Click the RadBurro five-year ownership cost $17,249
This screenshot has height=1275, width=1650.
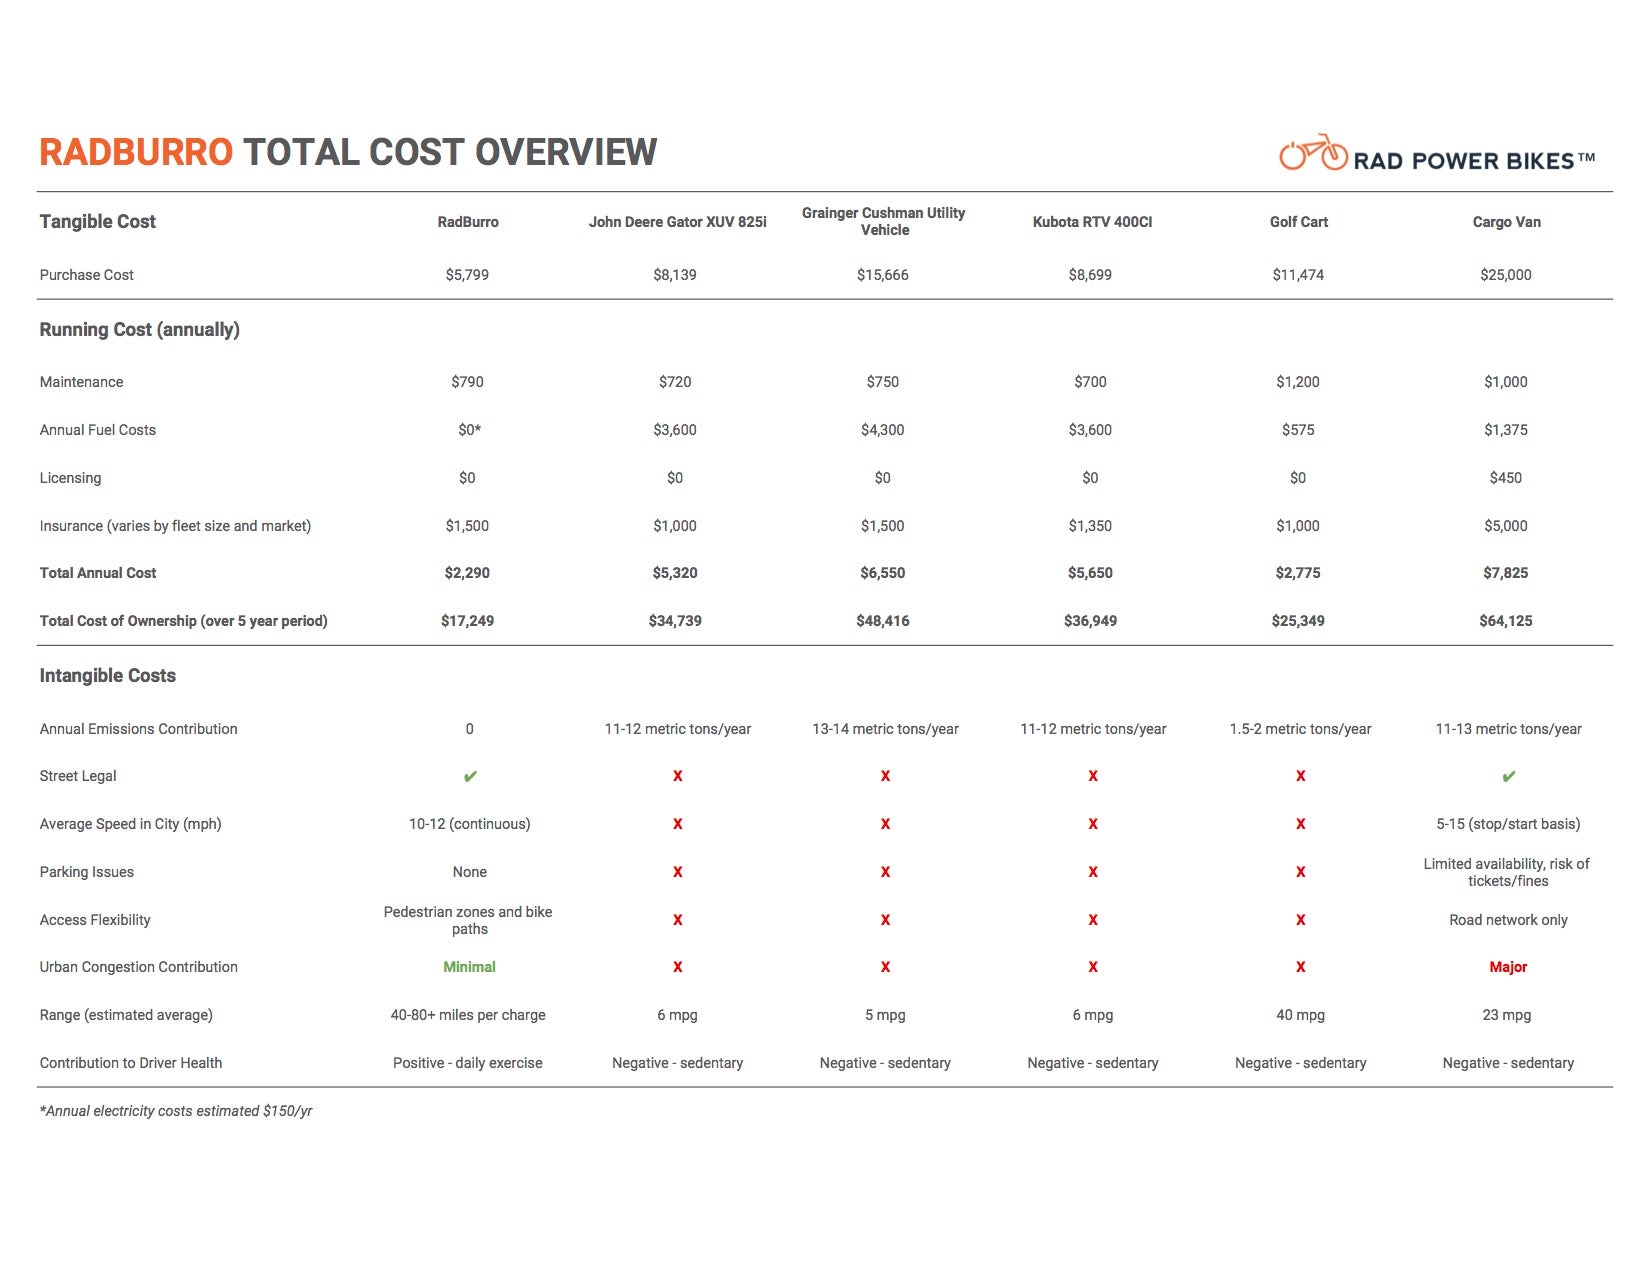[467, 621]
